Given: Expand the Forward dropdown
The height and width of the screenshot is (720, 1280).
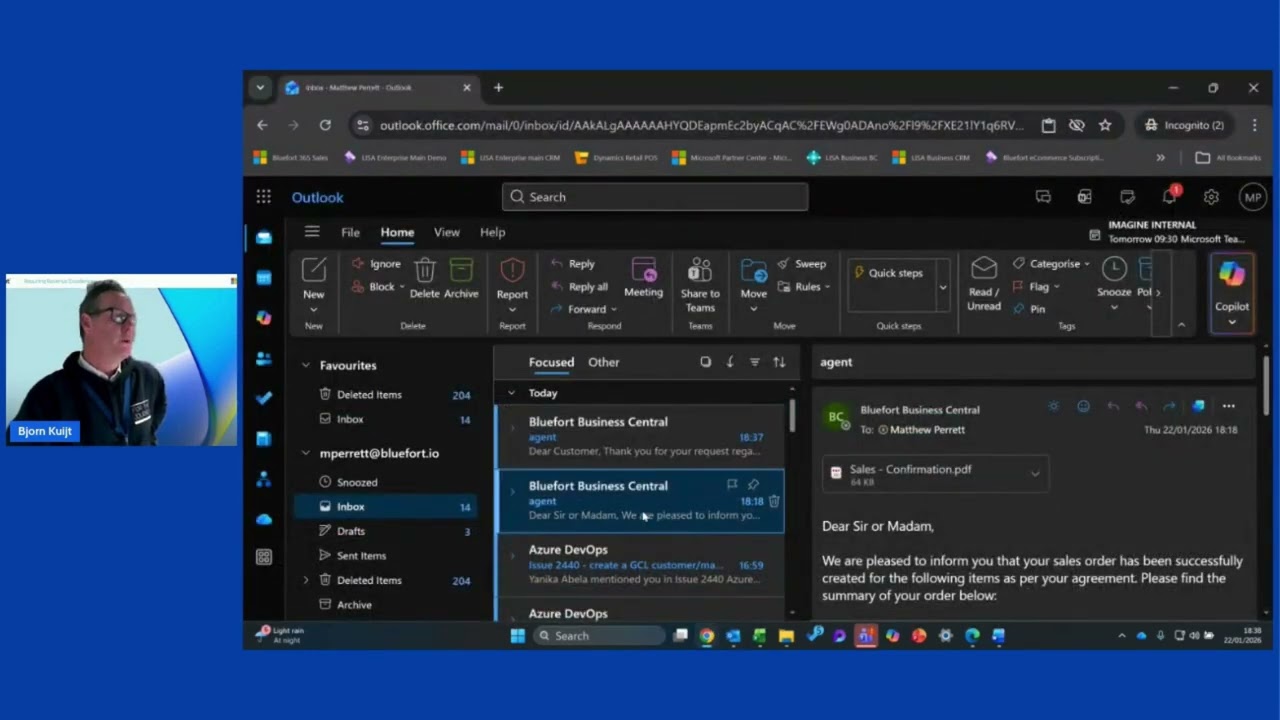Looking at the screenshot, I should [x=614, y=310].
